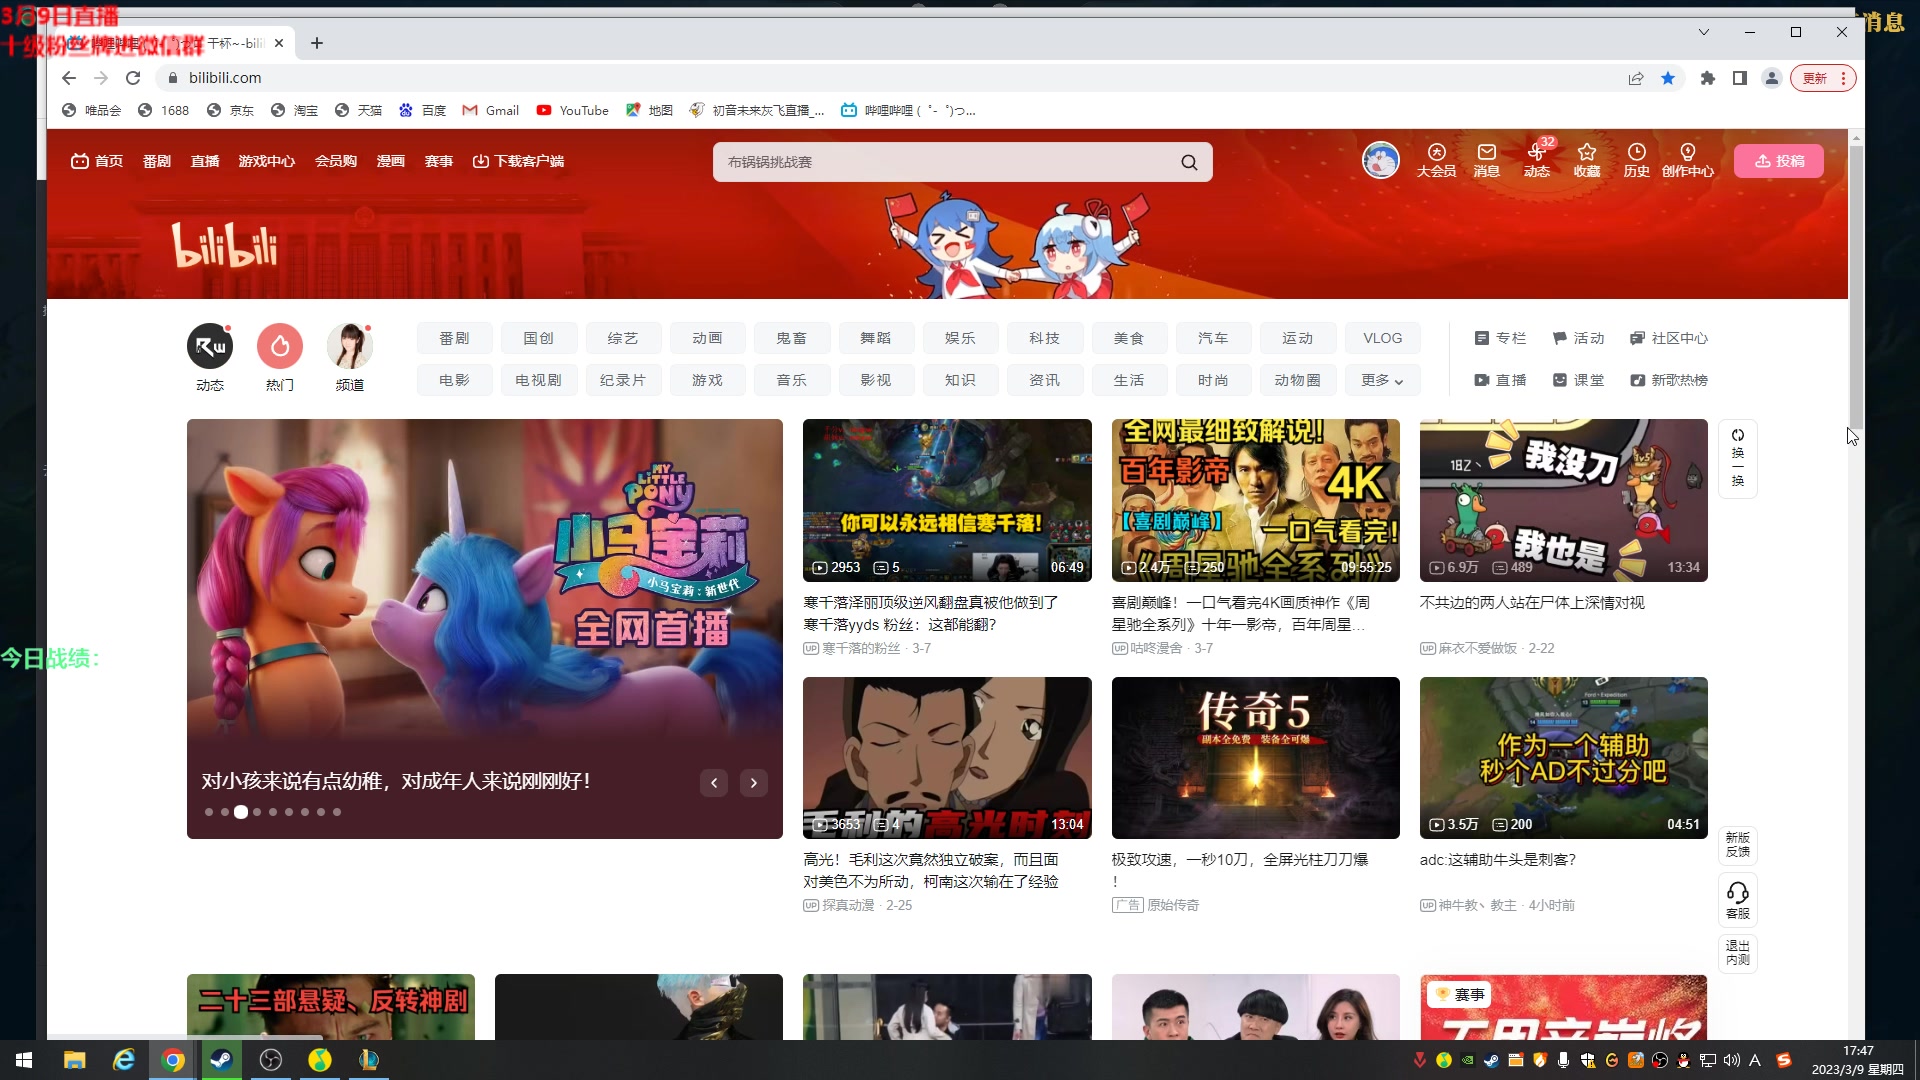Click the pink 投稿 upload button
1920x1080 pixels.
coord(1779,160)
